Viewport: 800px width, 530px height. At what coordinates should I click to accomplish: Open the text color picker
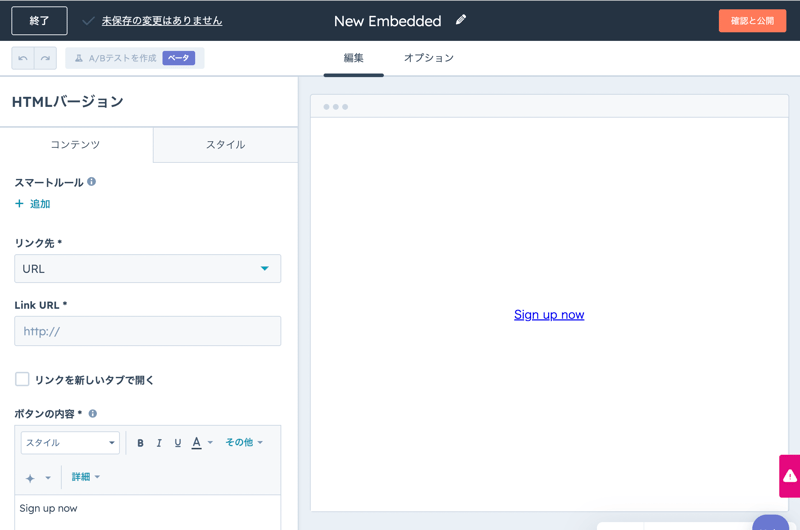click(202, 443)
